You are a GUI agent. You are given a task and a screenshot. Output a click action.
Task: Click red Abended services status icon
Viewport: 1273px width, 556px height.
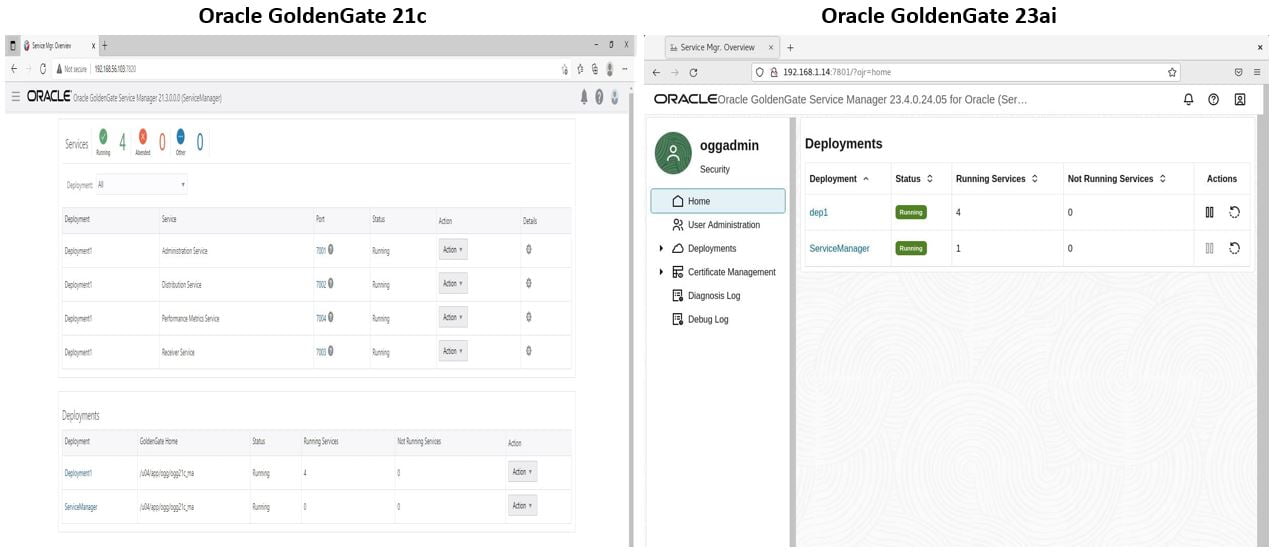(142, 136)
